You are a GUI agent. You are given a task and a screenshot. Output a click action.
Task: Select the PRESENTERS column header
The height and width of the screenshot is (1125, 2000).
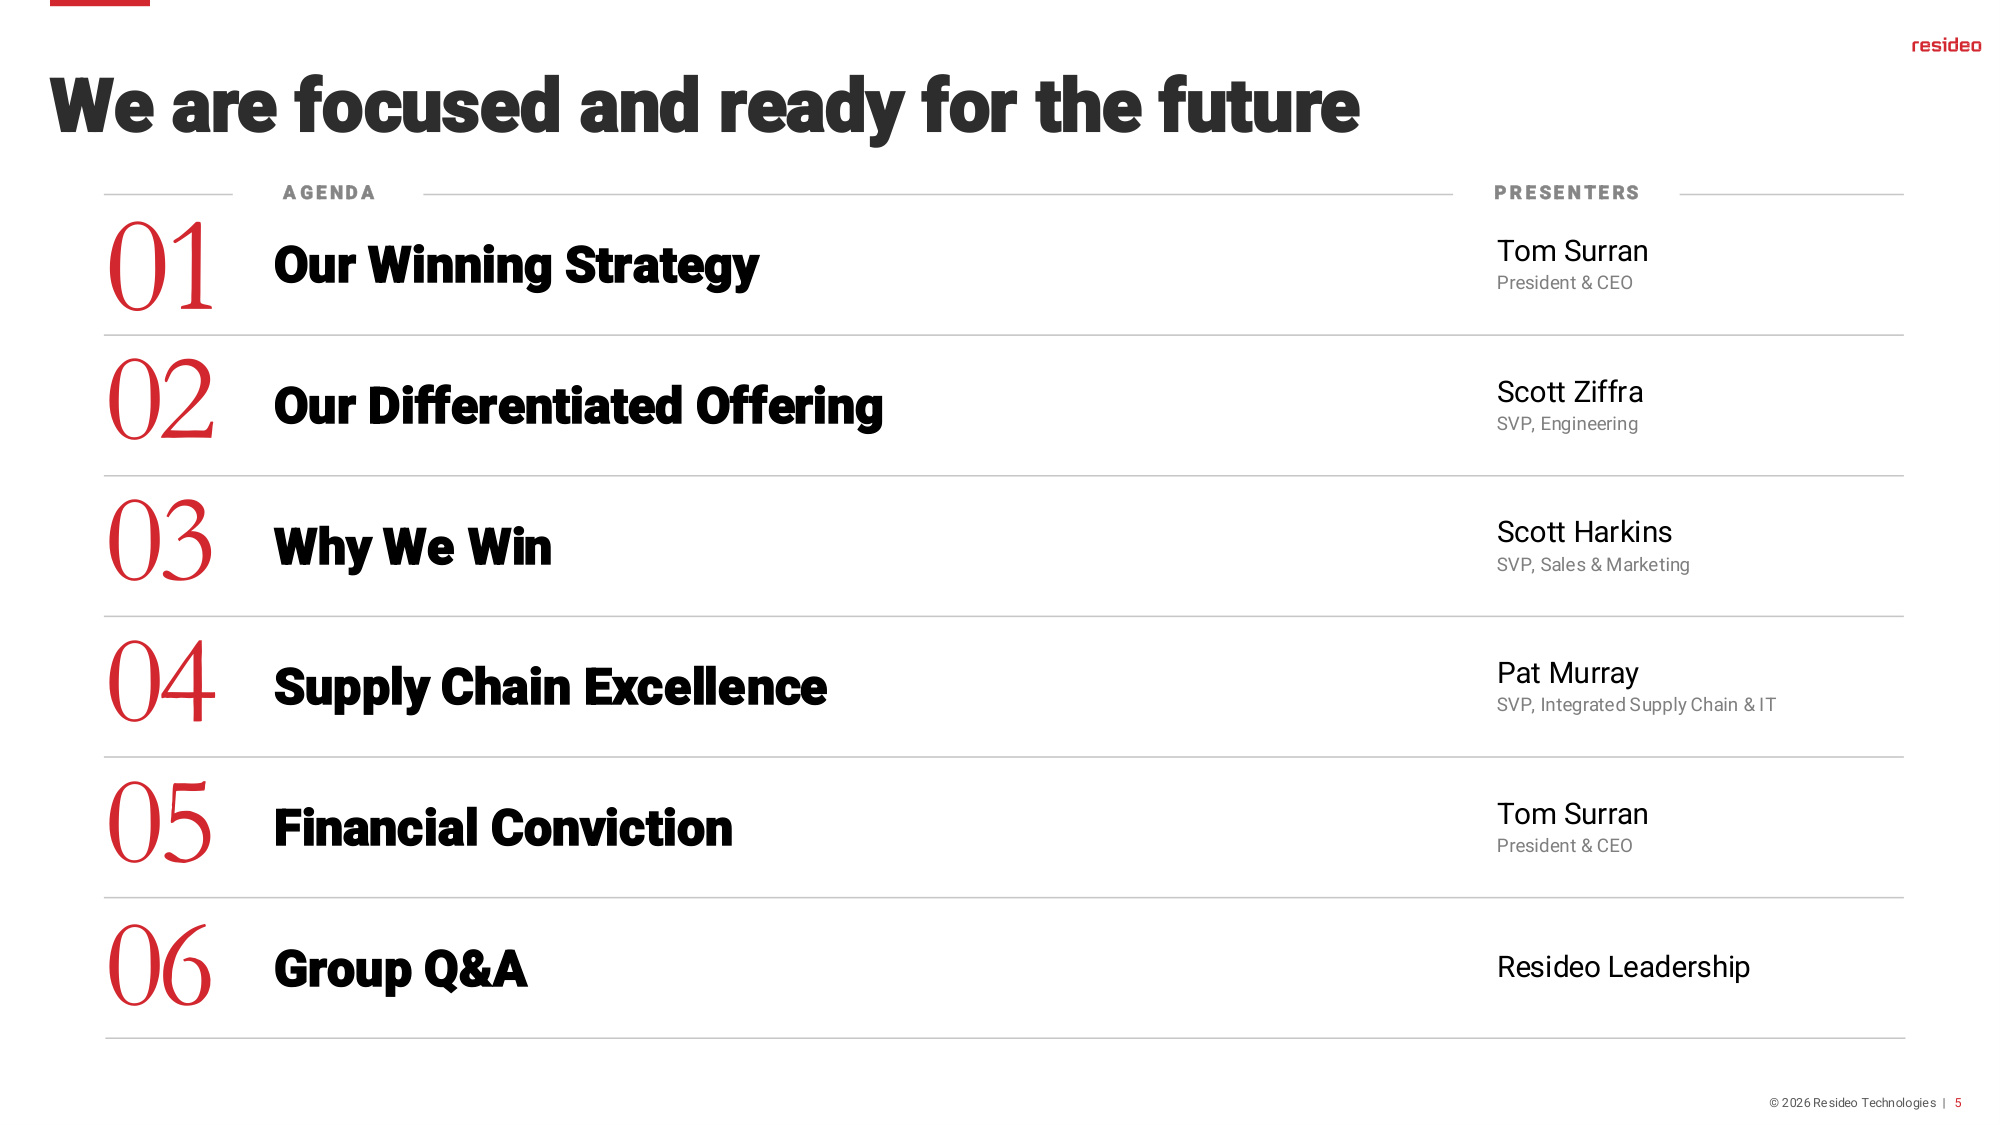[x=1567, y=193]
